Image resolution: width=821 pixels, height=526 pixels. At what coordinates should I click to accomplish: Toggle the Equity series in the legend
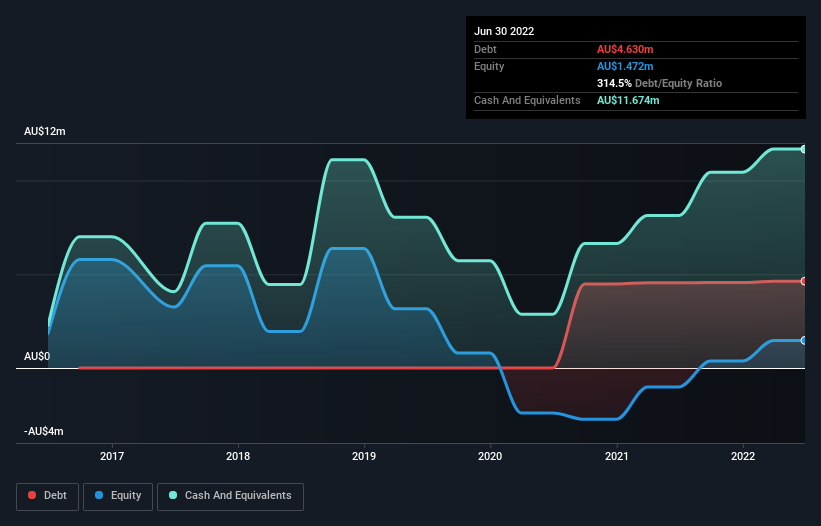pyautogui.click(x=118, y=496)
